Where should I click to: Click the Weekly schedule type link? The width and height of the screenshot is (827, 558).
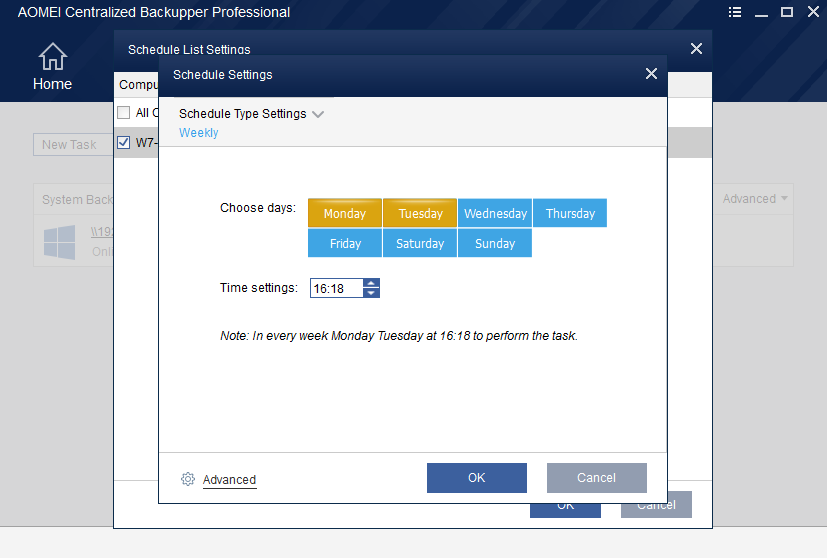tap(199, 132)
